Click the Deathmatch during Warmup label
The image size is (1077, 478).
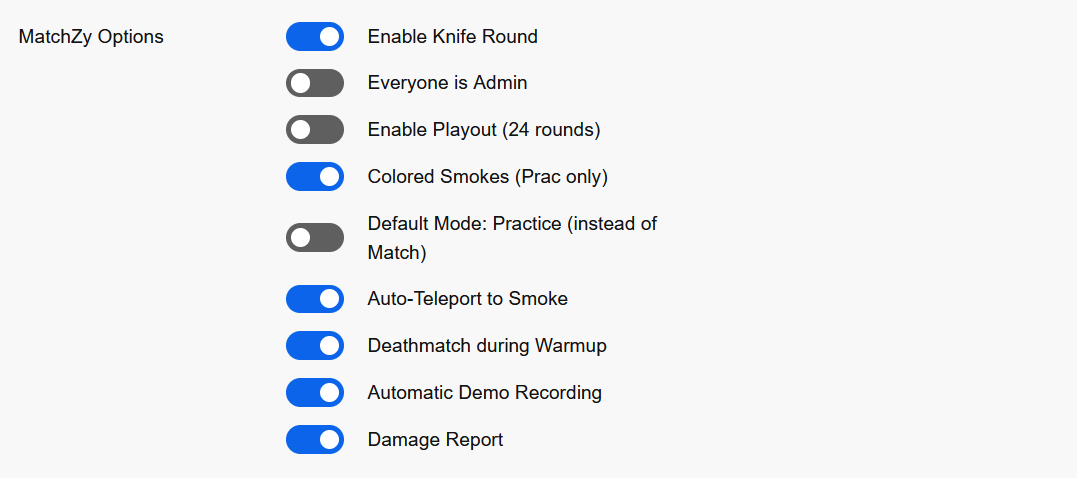[486, 346]
